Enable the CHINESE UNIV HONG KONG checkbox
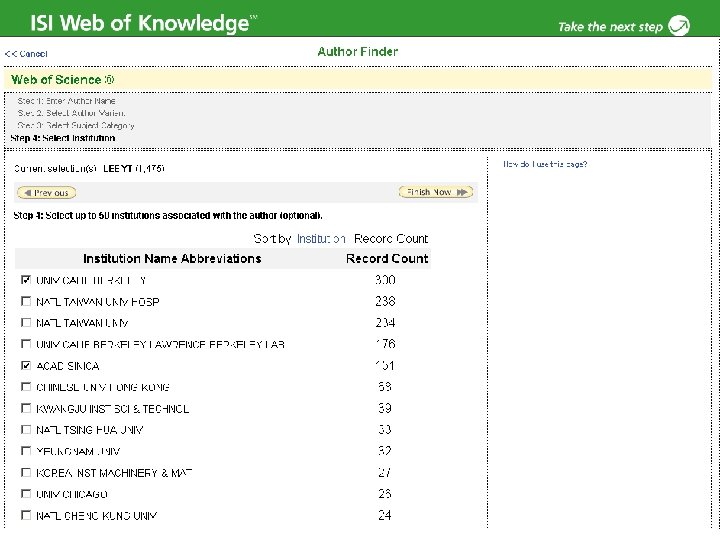The image size is (720, 540). pos(26,387)
